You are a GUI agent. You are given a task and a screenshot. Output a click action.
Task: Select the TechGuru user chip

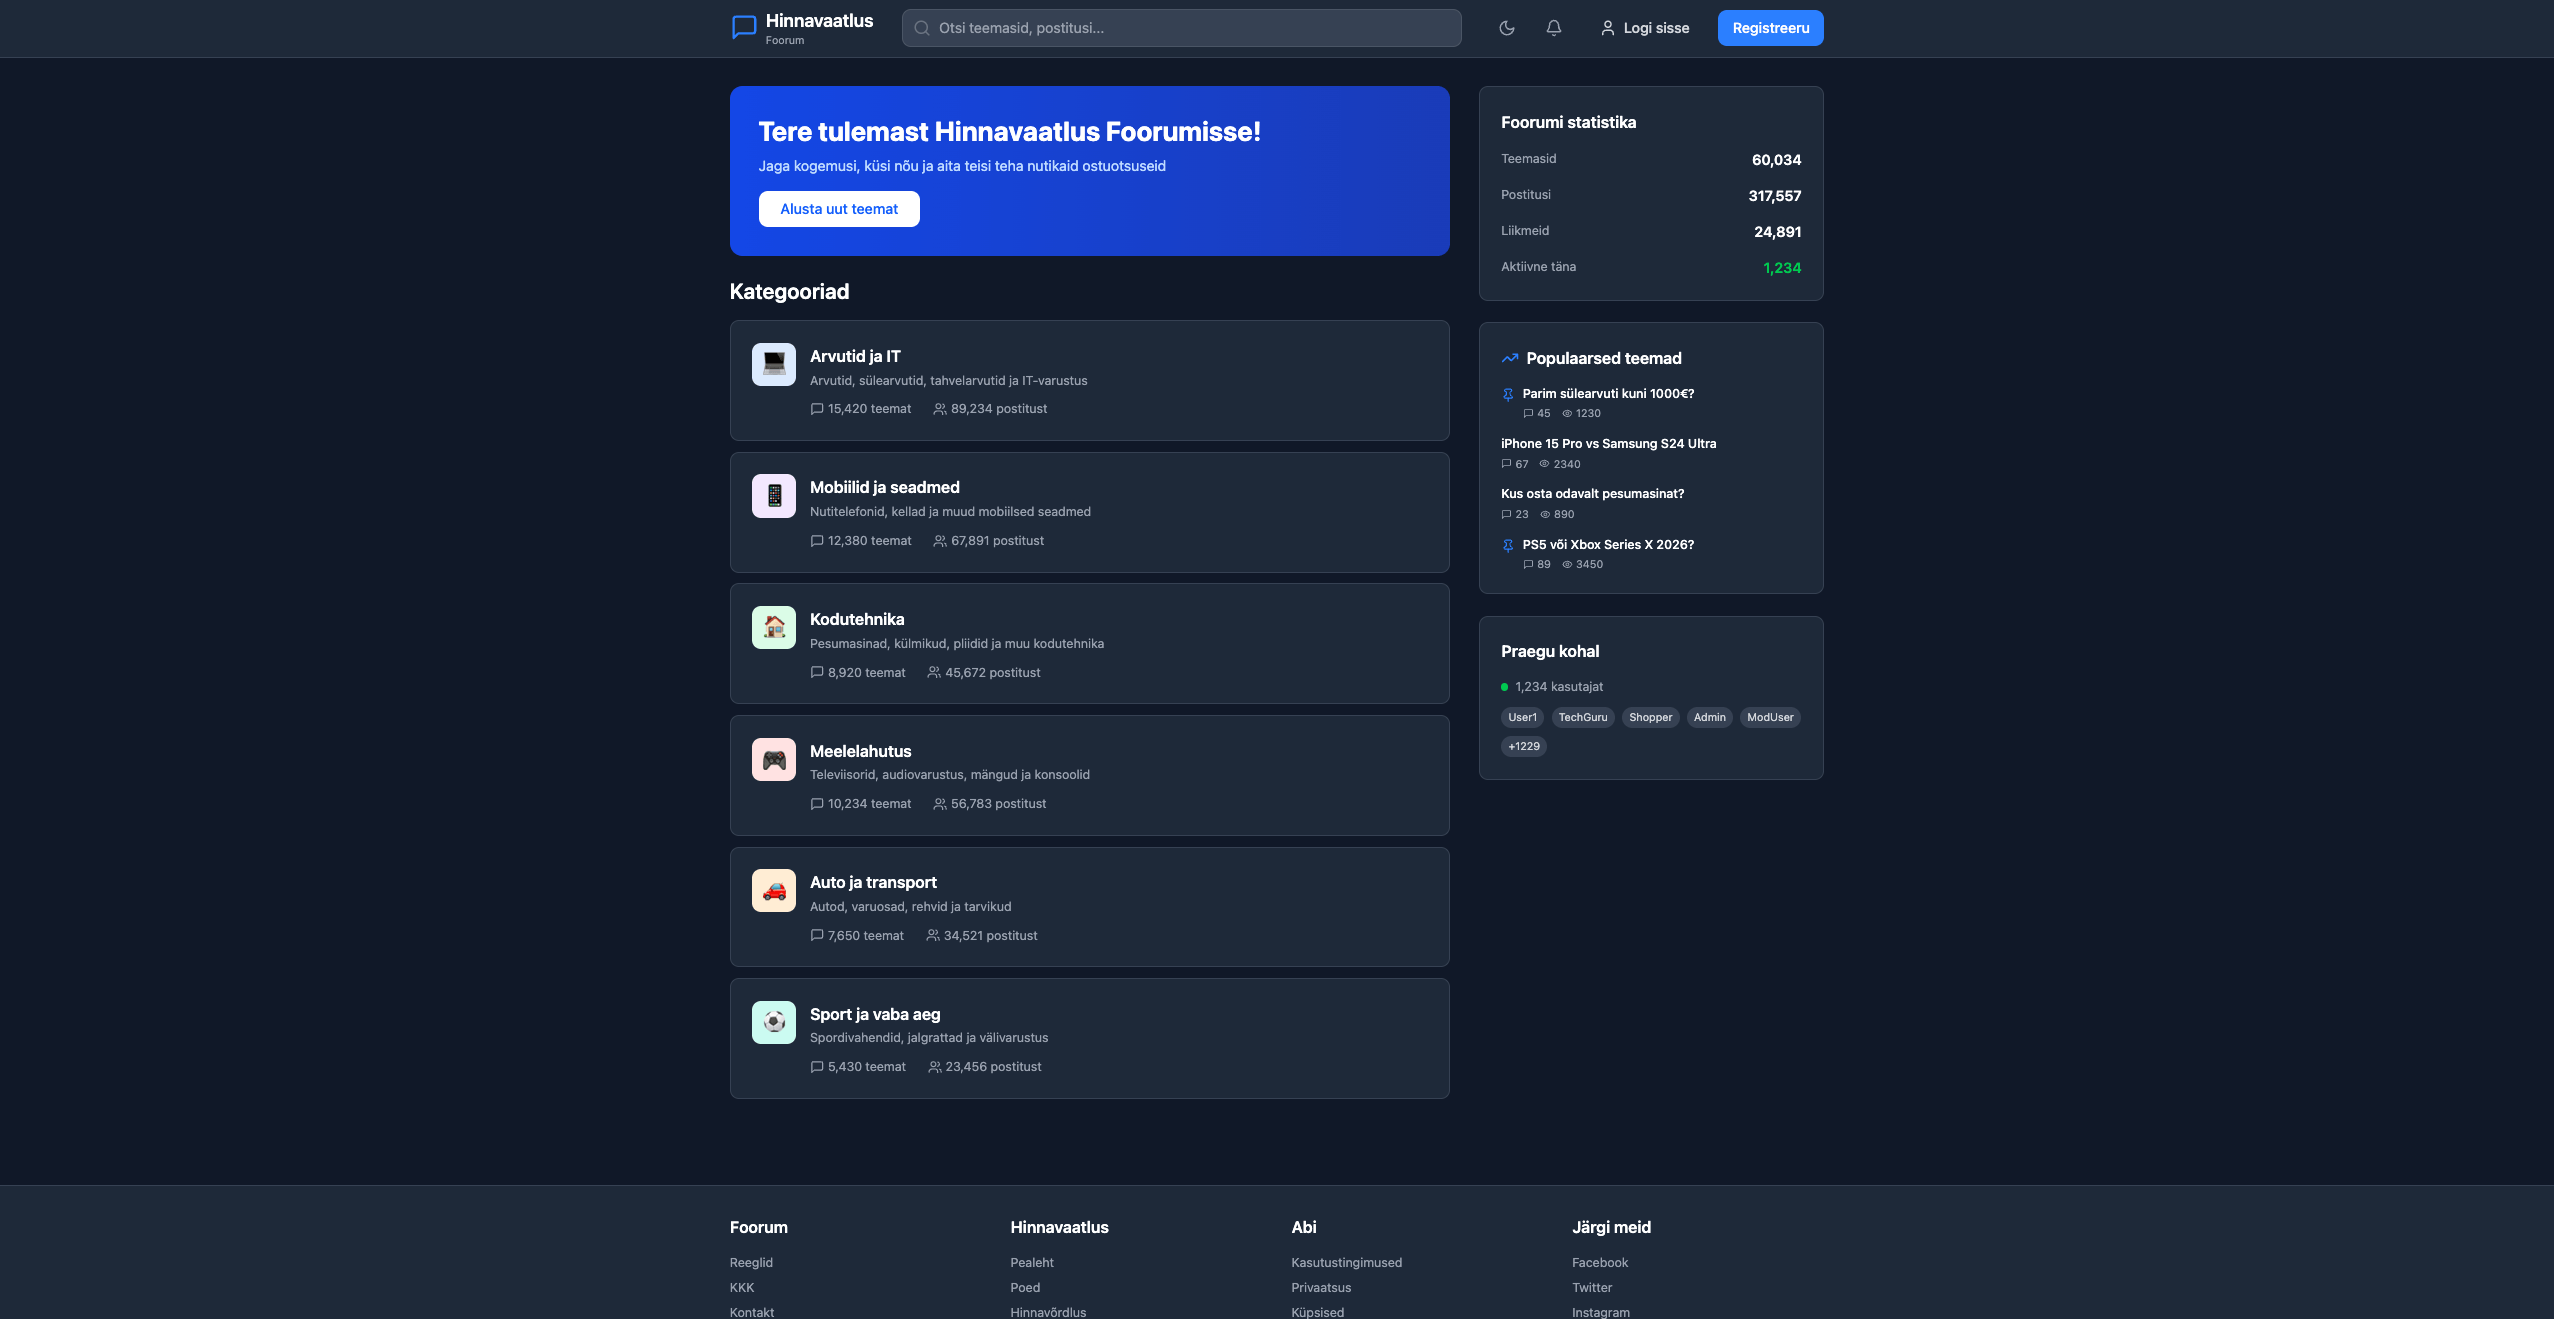1583,717
